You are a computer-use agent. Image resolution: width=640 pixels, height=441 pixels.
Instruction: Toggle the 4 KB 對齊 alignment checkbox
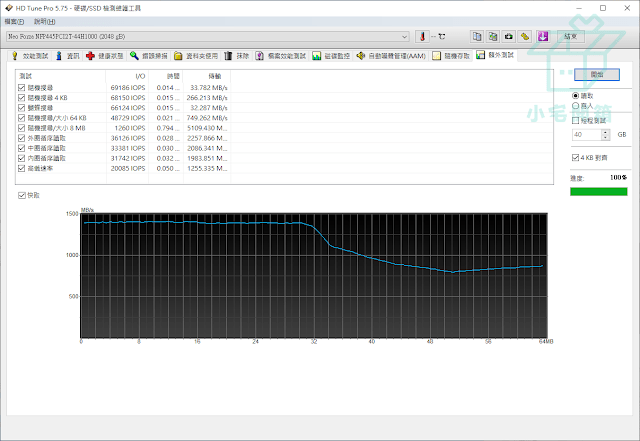[576, 158]
